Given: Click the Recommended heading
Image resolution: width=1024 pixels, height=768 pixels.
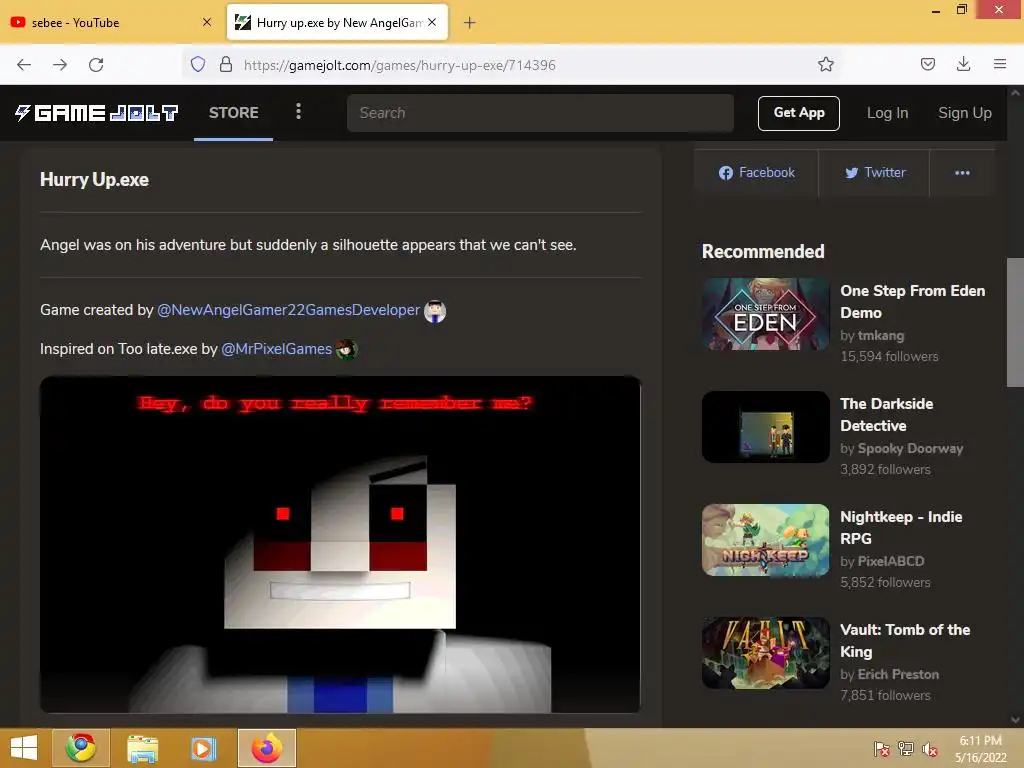Looking at the screenshot, I should pos(763,251).
